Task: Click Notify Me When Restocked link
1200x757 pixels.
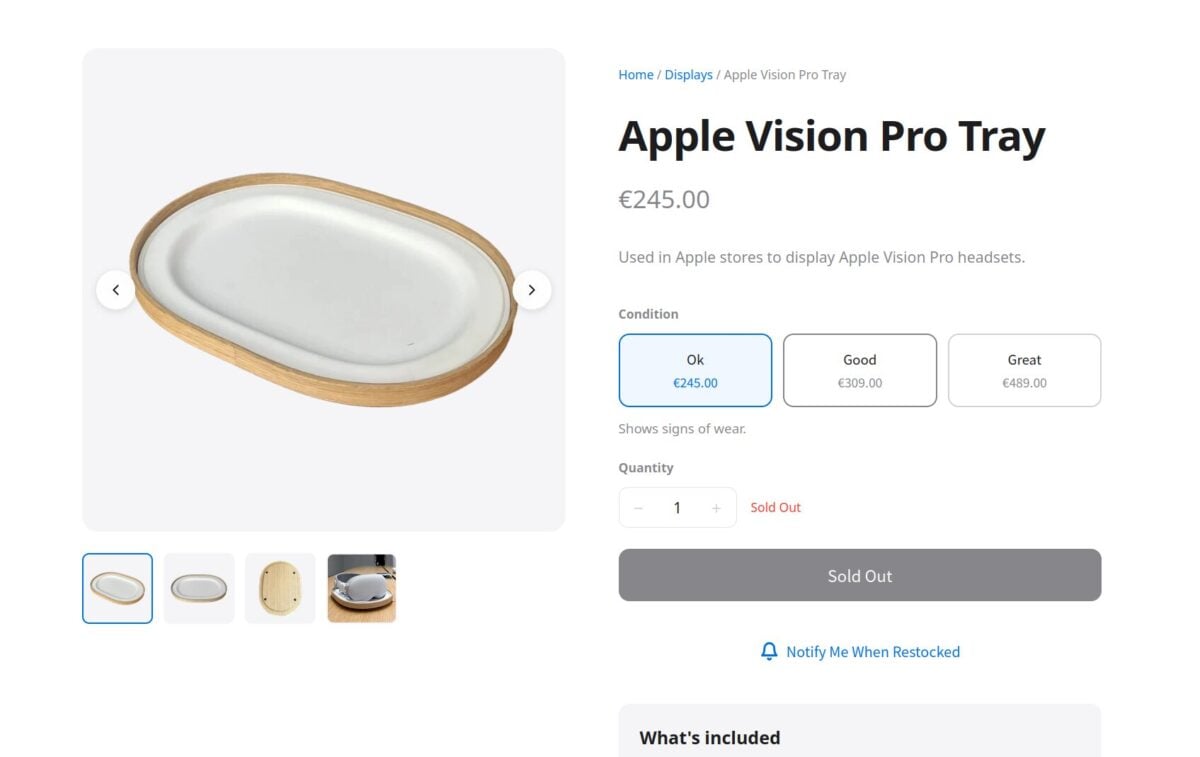Action: [872, 652]
